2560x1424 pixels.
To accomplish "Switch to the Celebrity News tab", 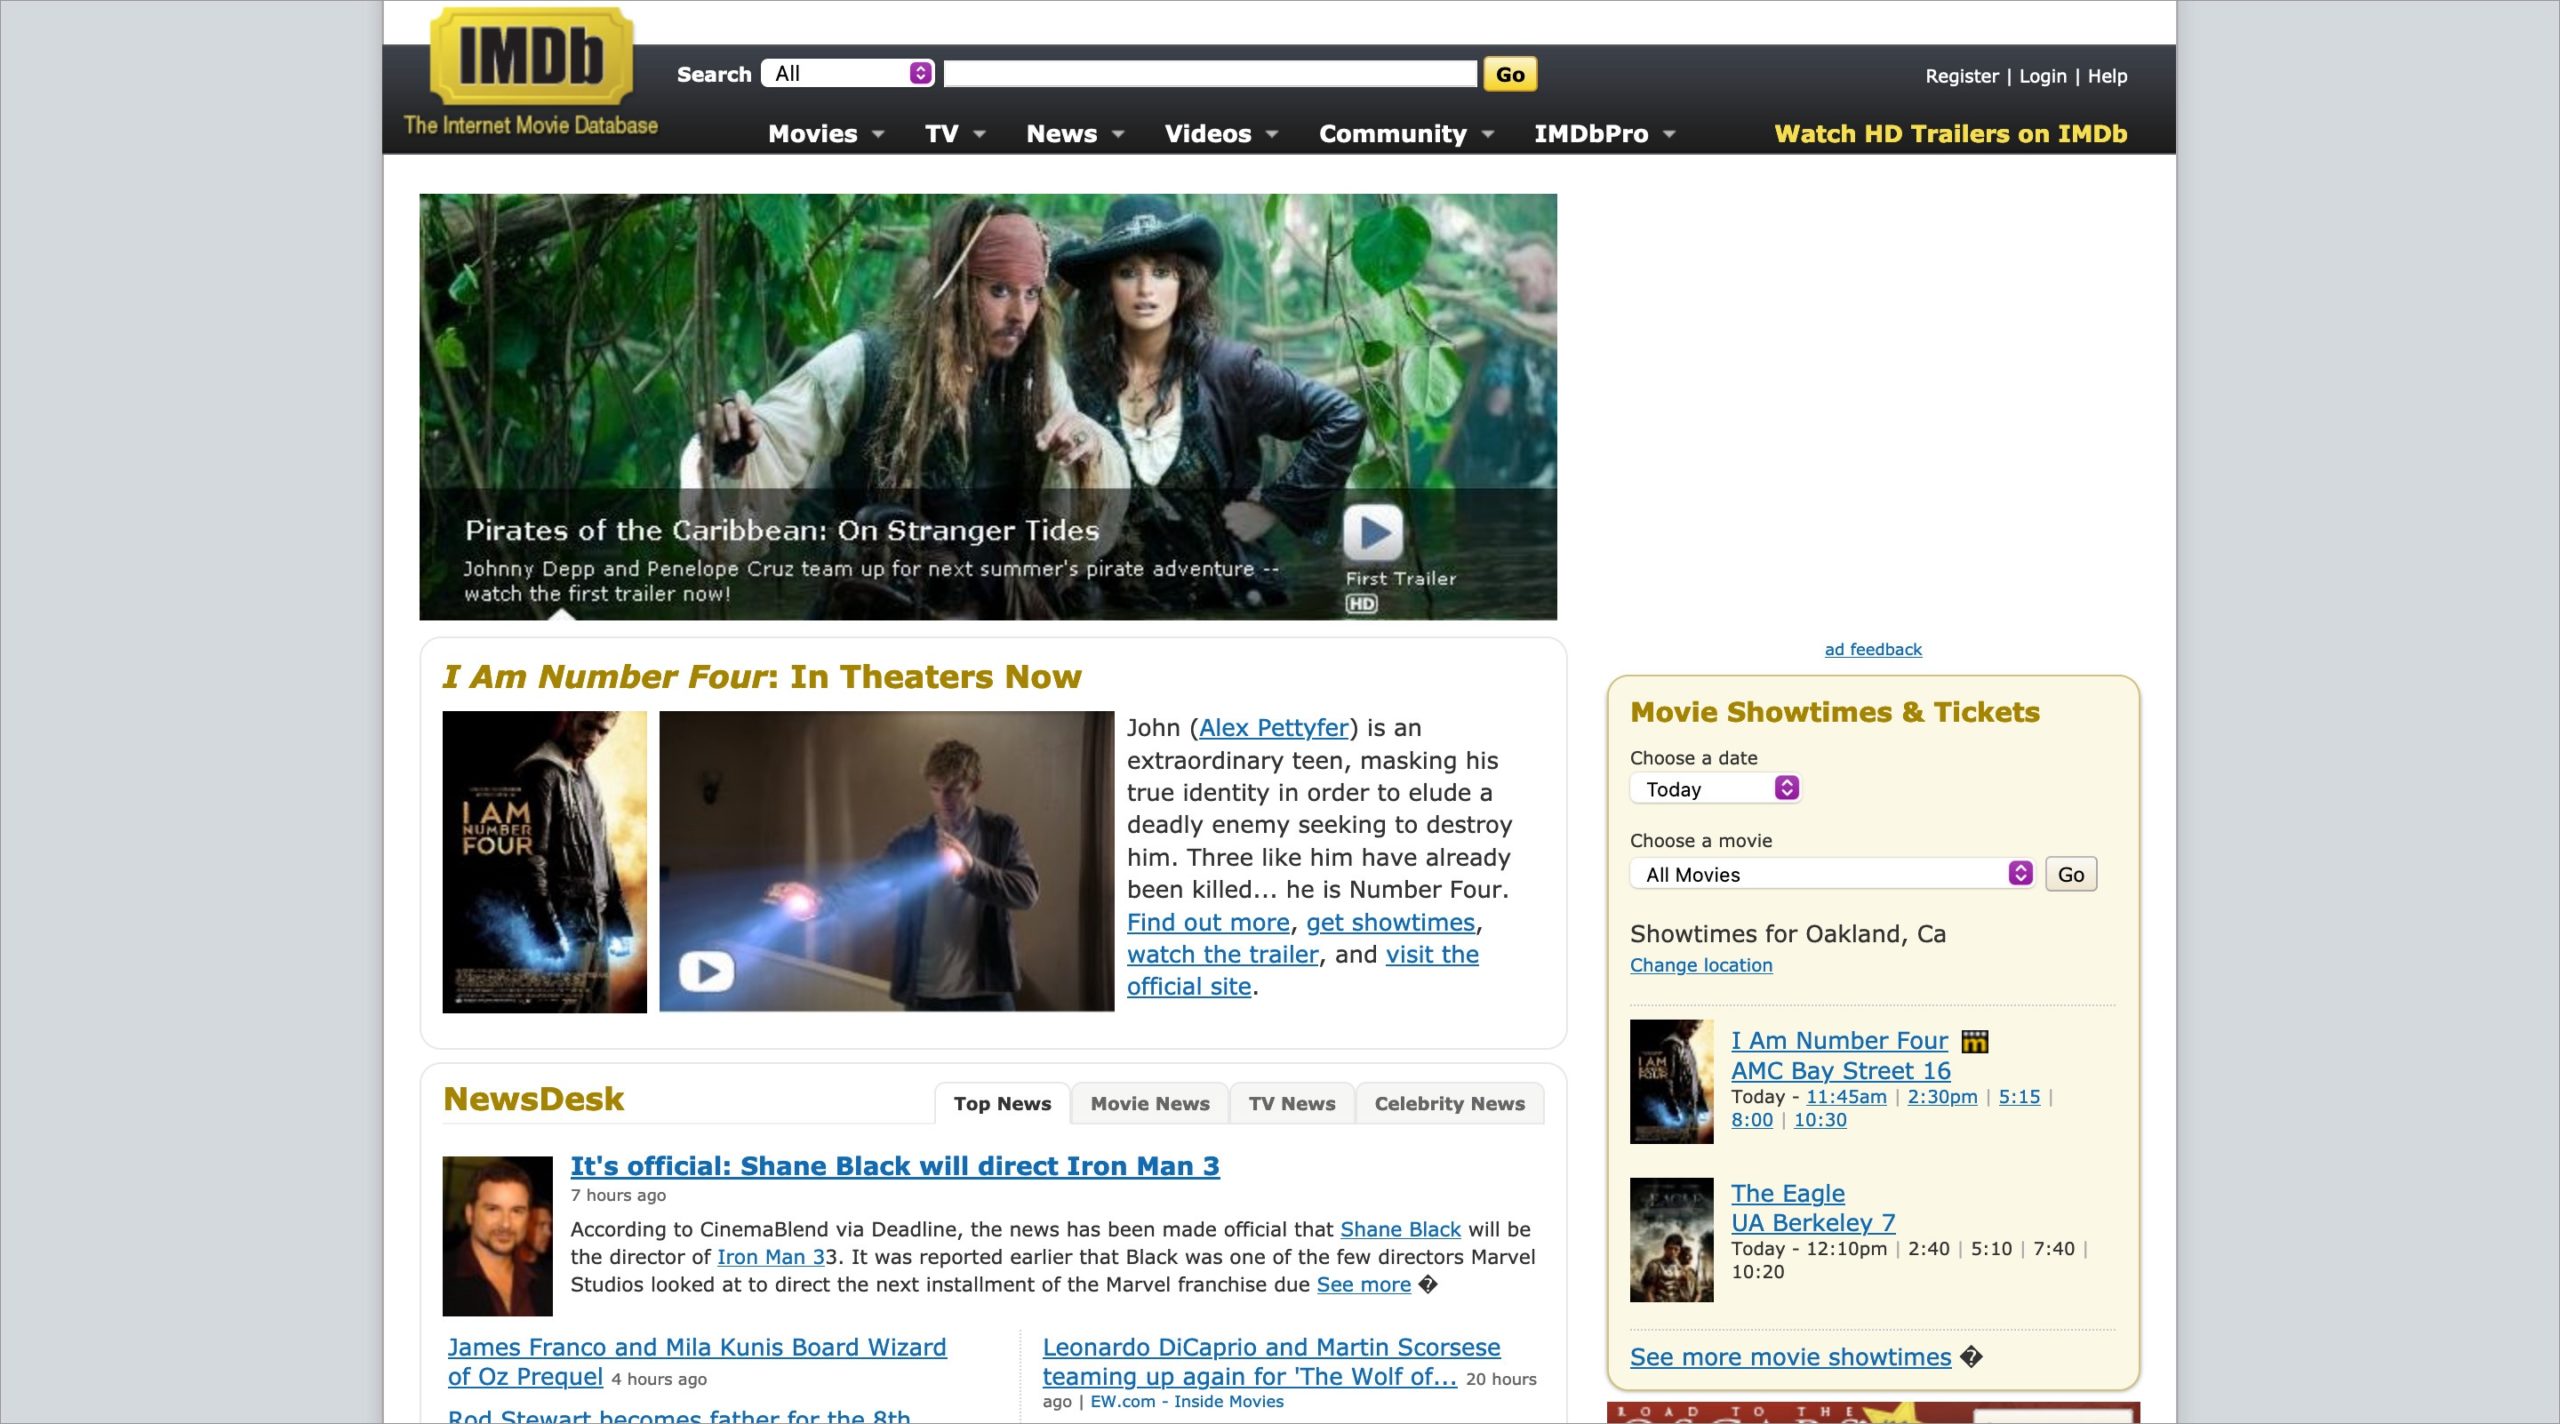I will pyautogui.click(x=1449, y=1103).
